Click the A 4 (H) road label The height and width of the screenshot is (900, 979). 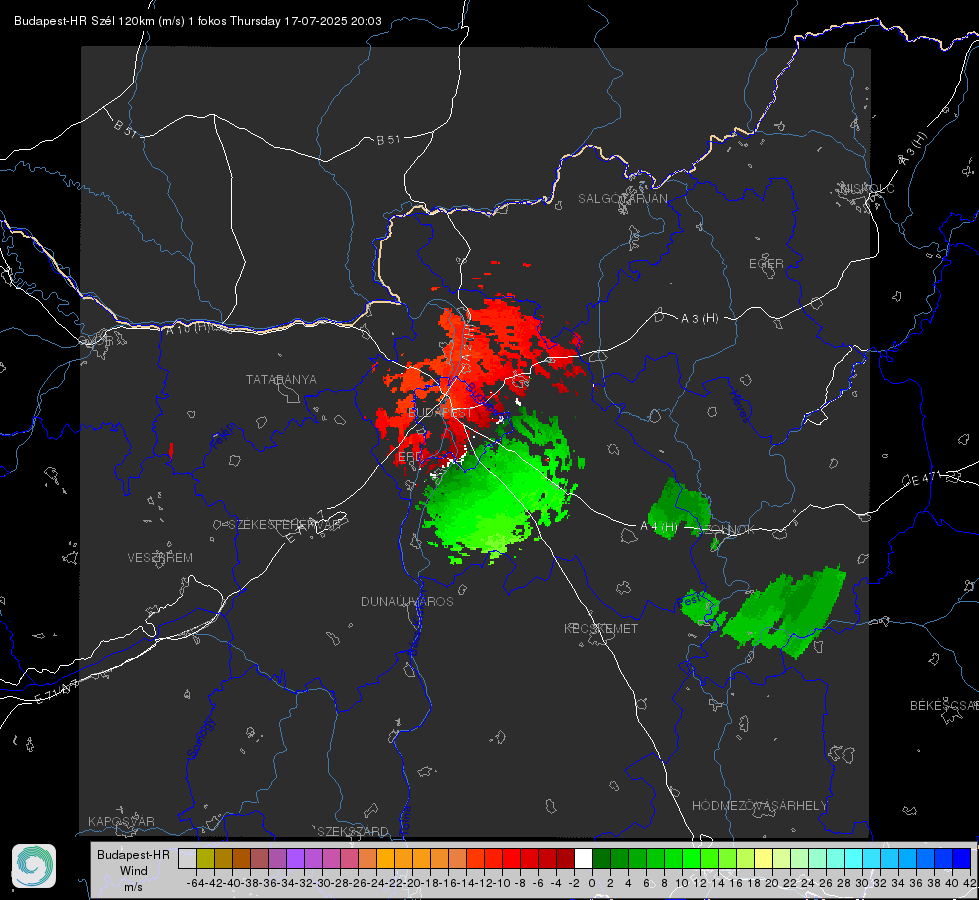pyautogui.click(x=659, y=527)
